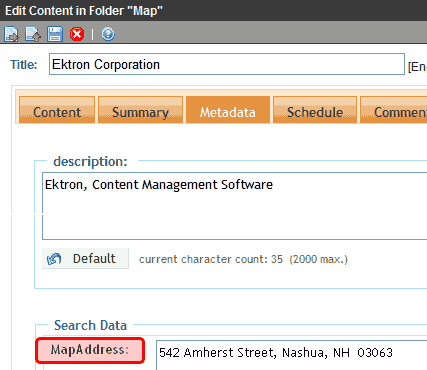The width and height of the screenshot is (427, 370).
Task: Switch to the Content tab
Action: tap(57, 110)
